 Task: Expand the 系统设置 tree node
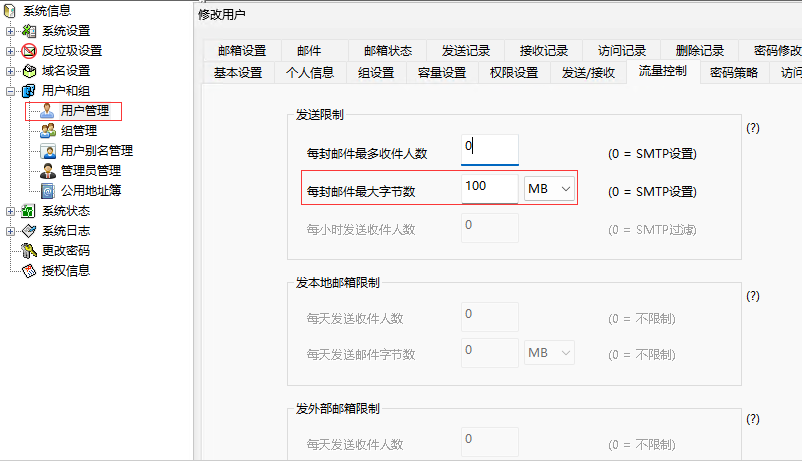[x=10, y=31]
